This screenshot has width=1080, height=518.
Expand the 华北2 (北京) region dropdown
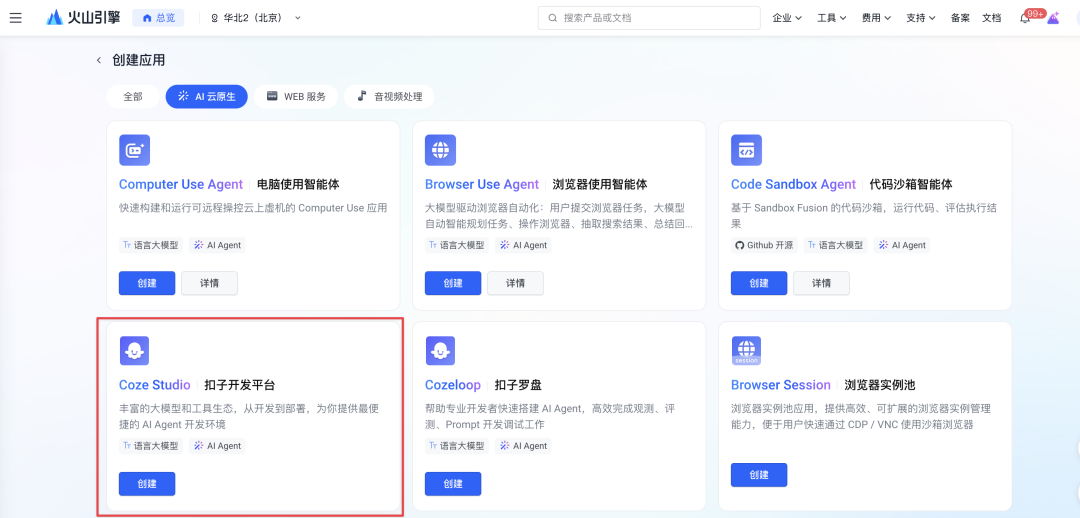click(x=256, y=18)
